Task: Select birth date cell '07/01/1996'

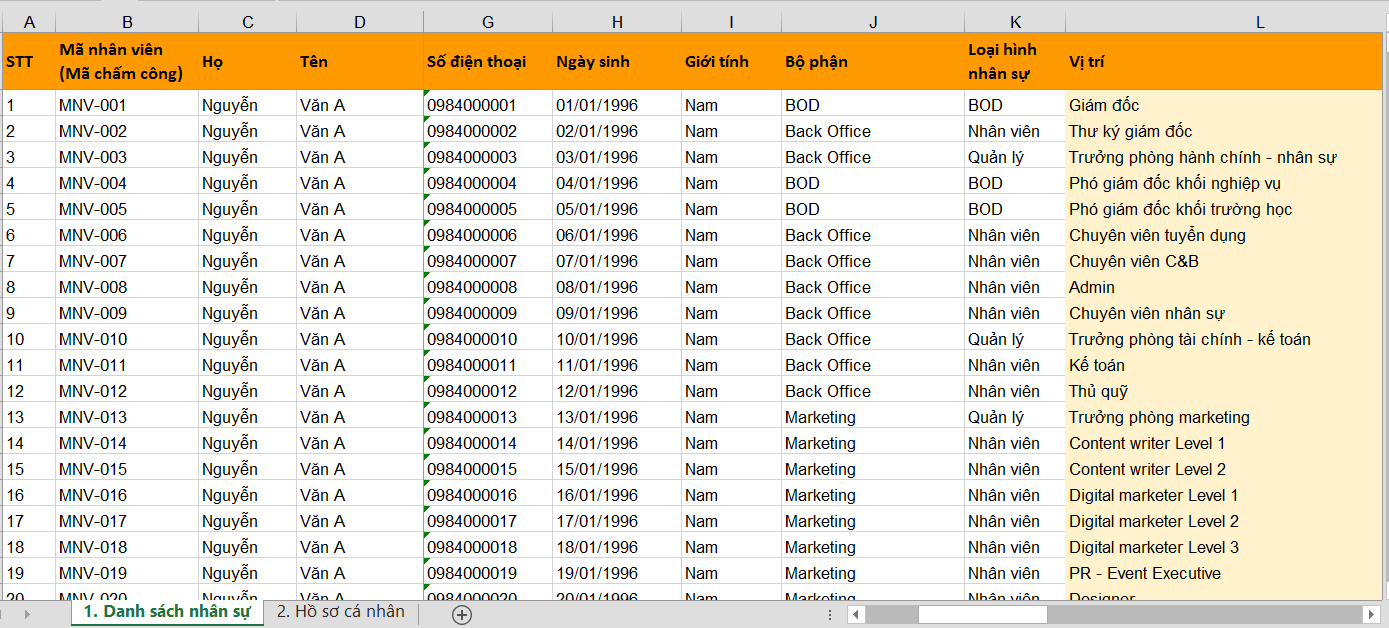Action: pyautogui.click(x=617, y=261)
